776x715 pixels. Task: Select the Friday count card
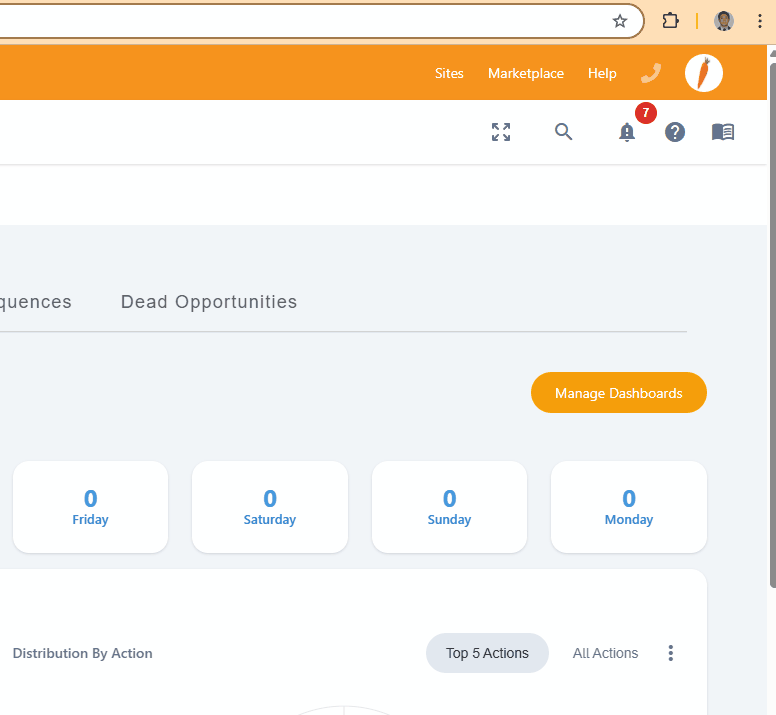coord(91,507)
